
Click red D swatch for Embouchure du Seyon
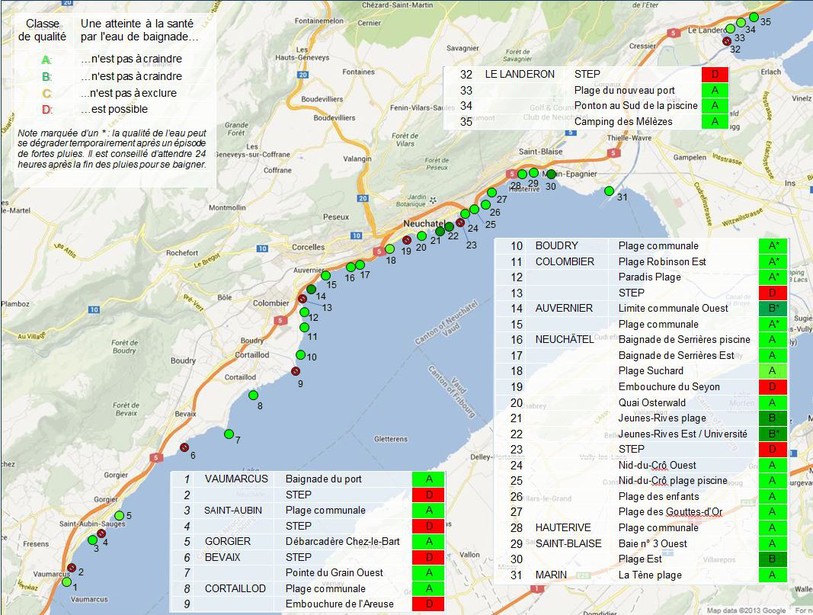[x=773, y=386]
